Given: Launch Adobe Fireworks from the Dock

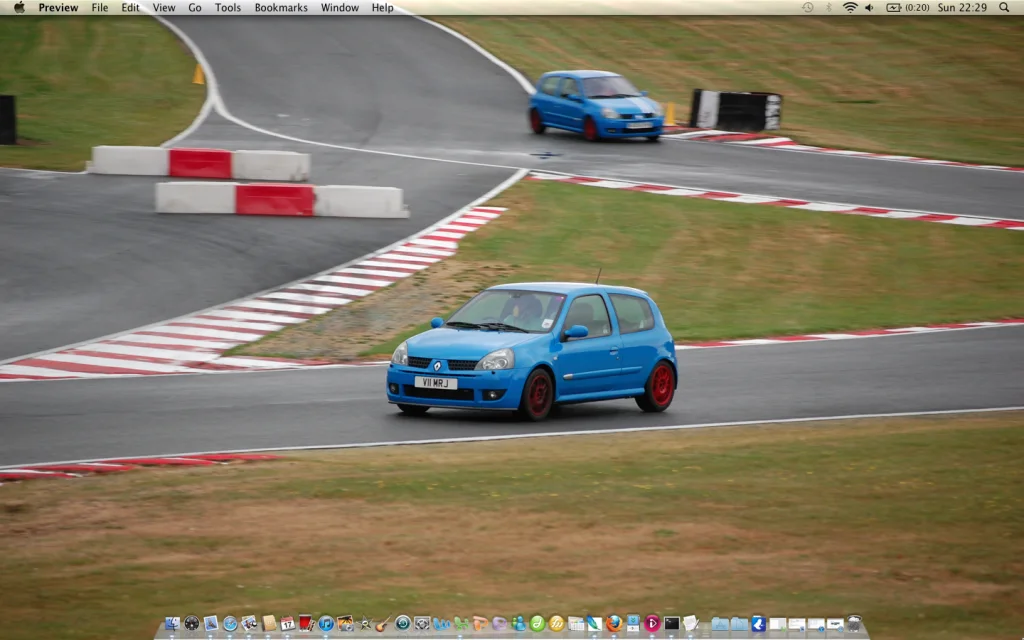Looking at the screenshot, I should 556,624.
